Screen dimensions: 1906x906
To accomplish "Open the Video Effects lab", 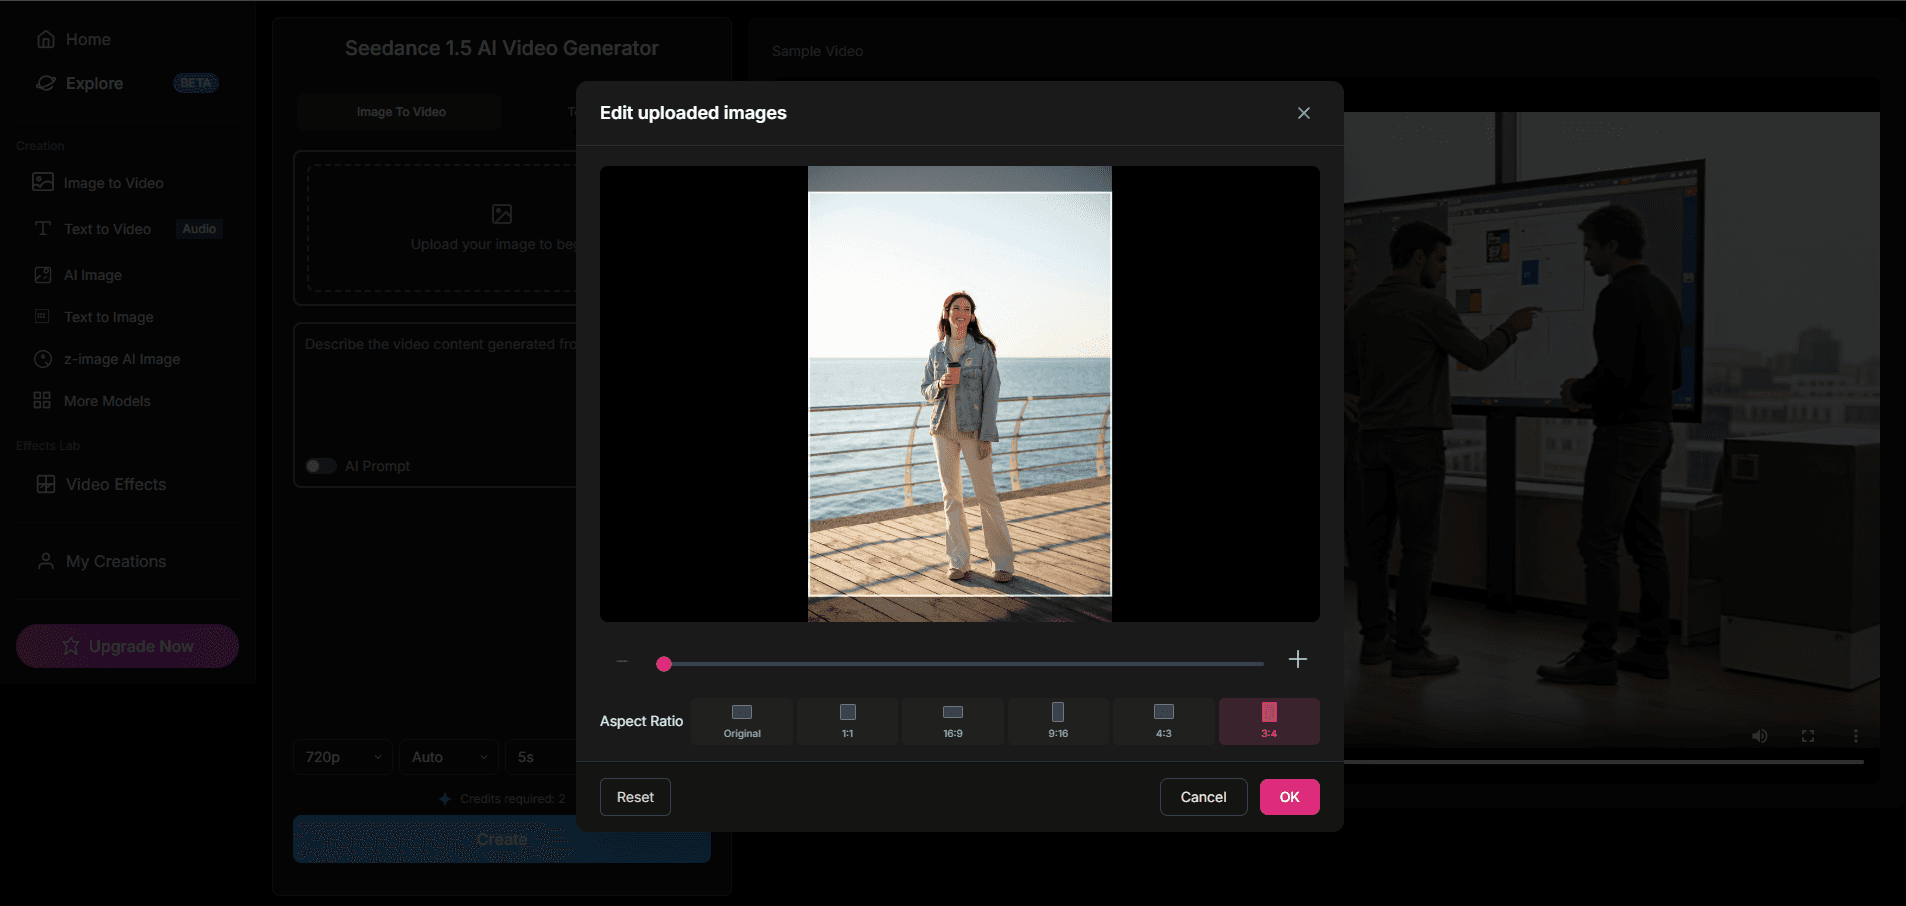I will [114, 484].
